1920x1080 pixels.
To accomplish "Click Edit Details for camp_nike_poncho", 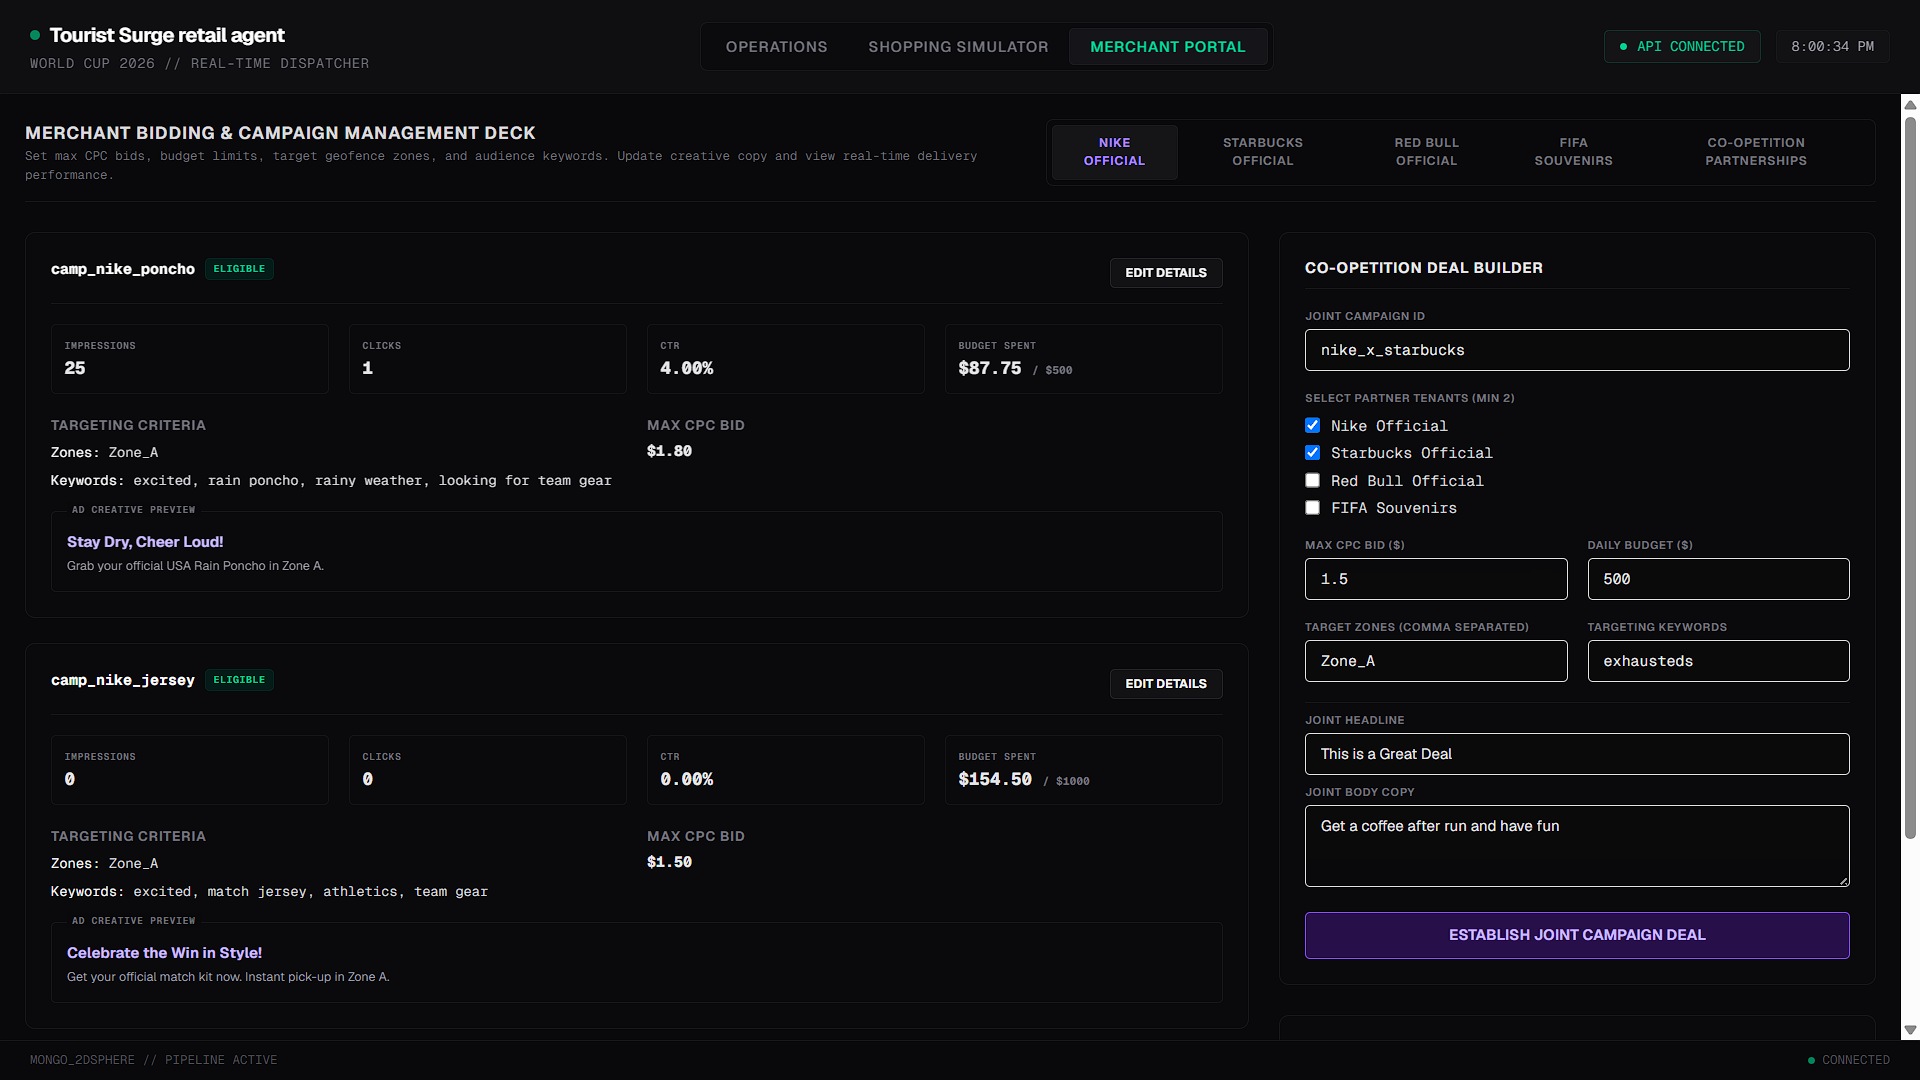I will 1166,273.
